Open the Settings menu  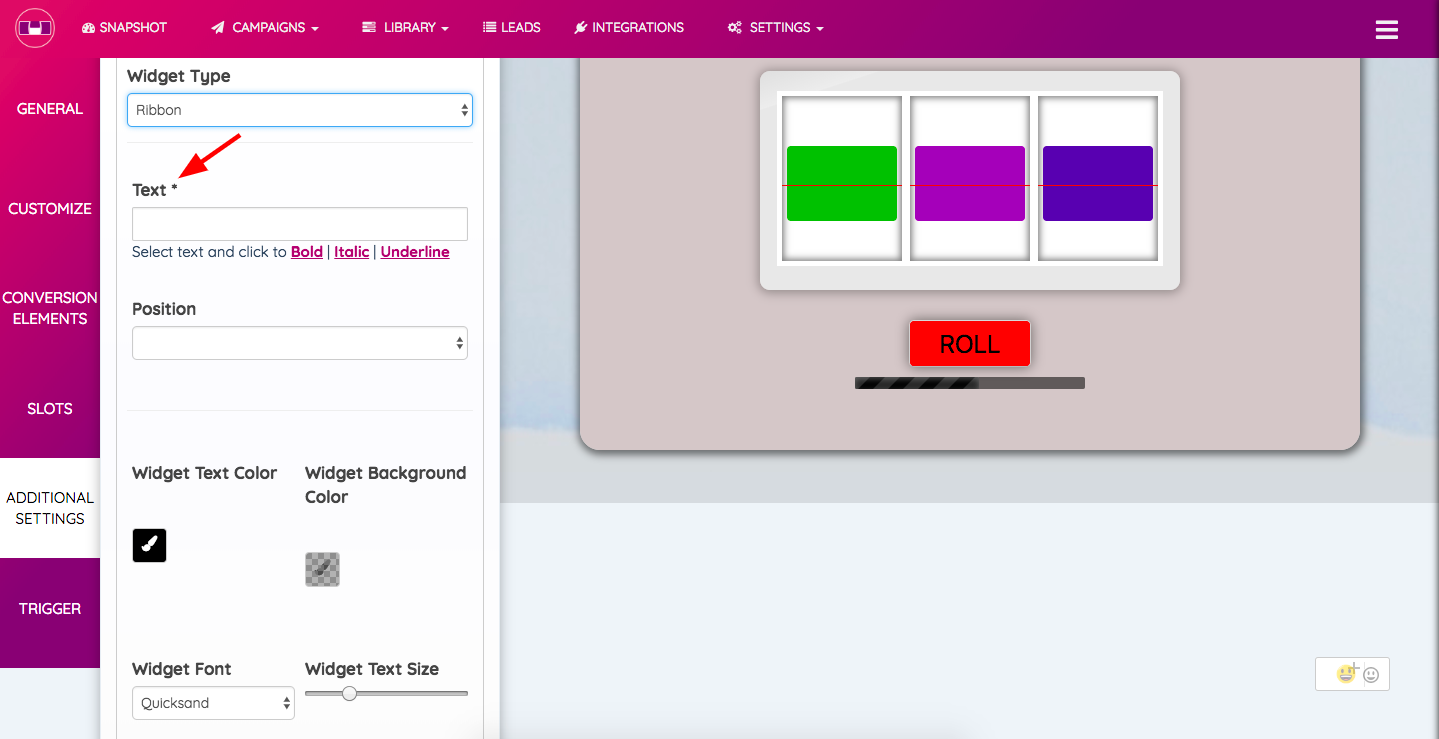[776, 28]
